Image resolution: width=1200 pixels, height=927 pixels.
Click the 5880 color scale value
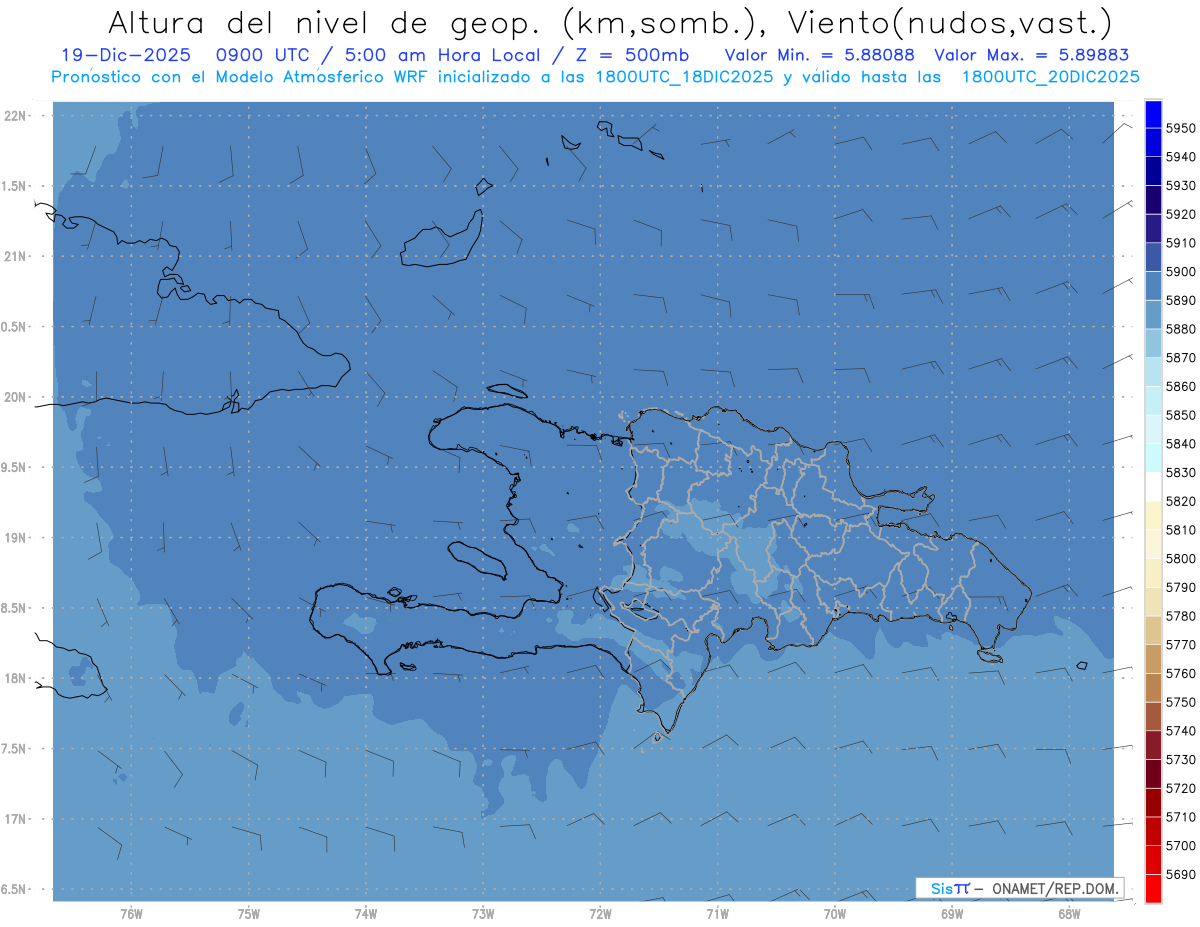pyautogui.click(x=1181, y=329)
